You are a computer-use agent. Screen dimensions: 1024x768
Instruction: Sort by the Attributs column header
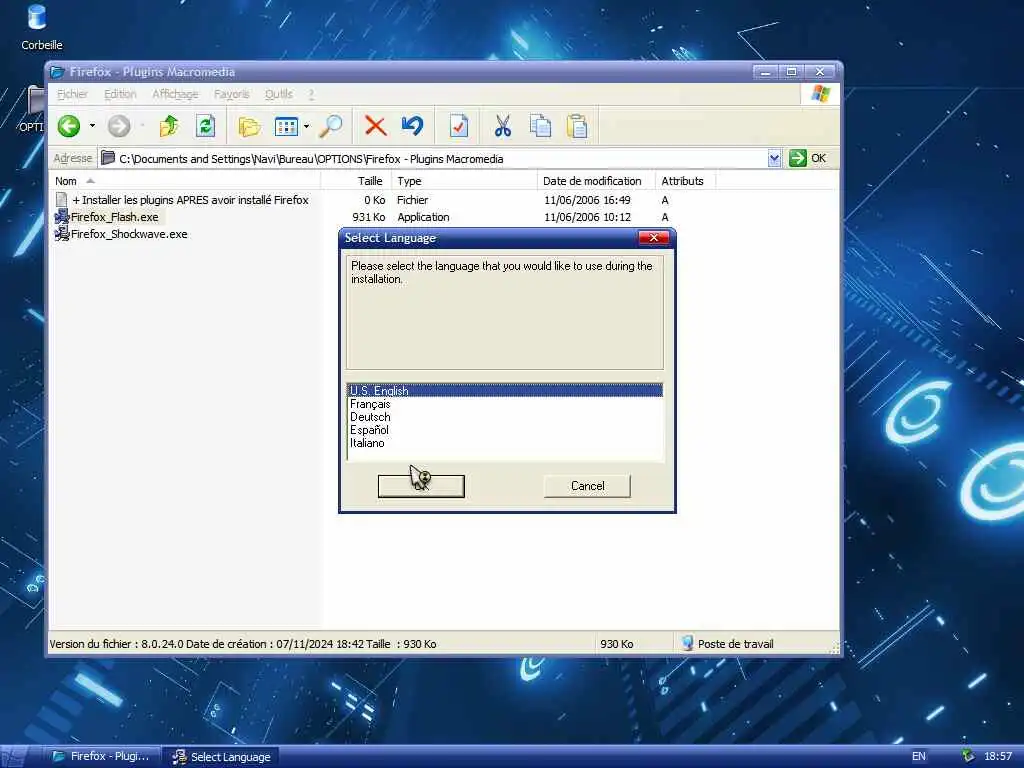point(685,181)
